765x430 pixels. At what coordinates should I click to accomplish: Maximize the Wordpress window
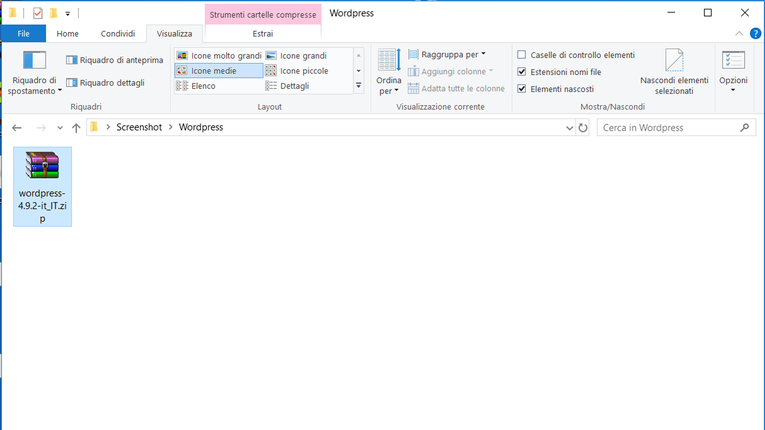708,13
